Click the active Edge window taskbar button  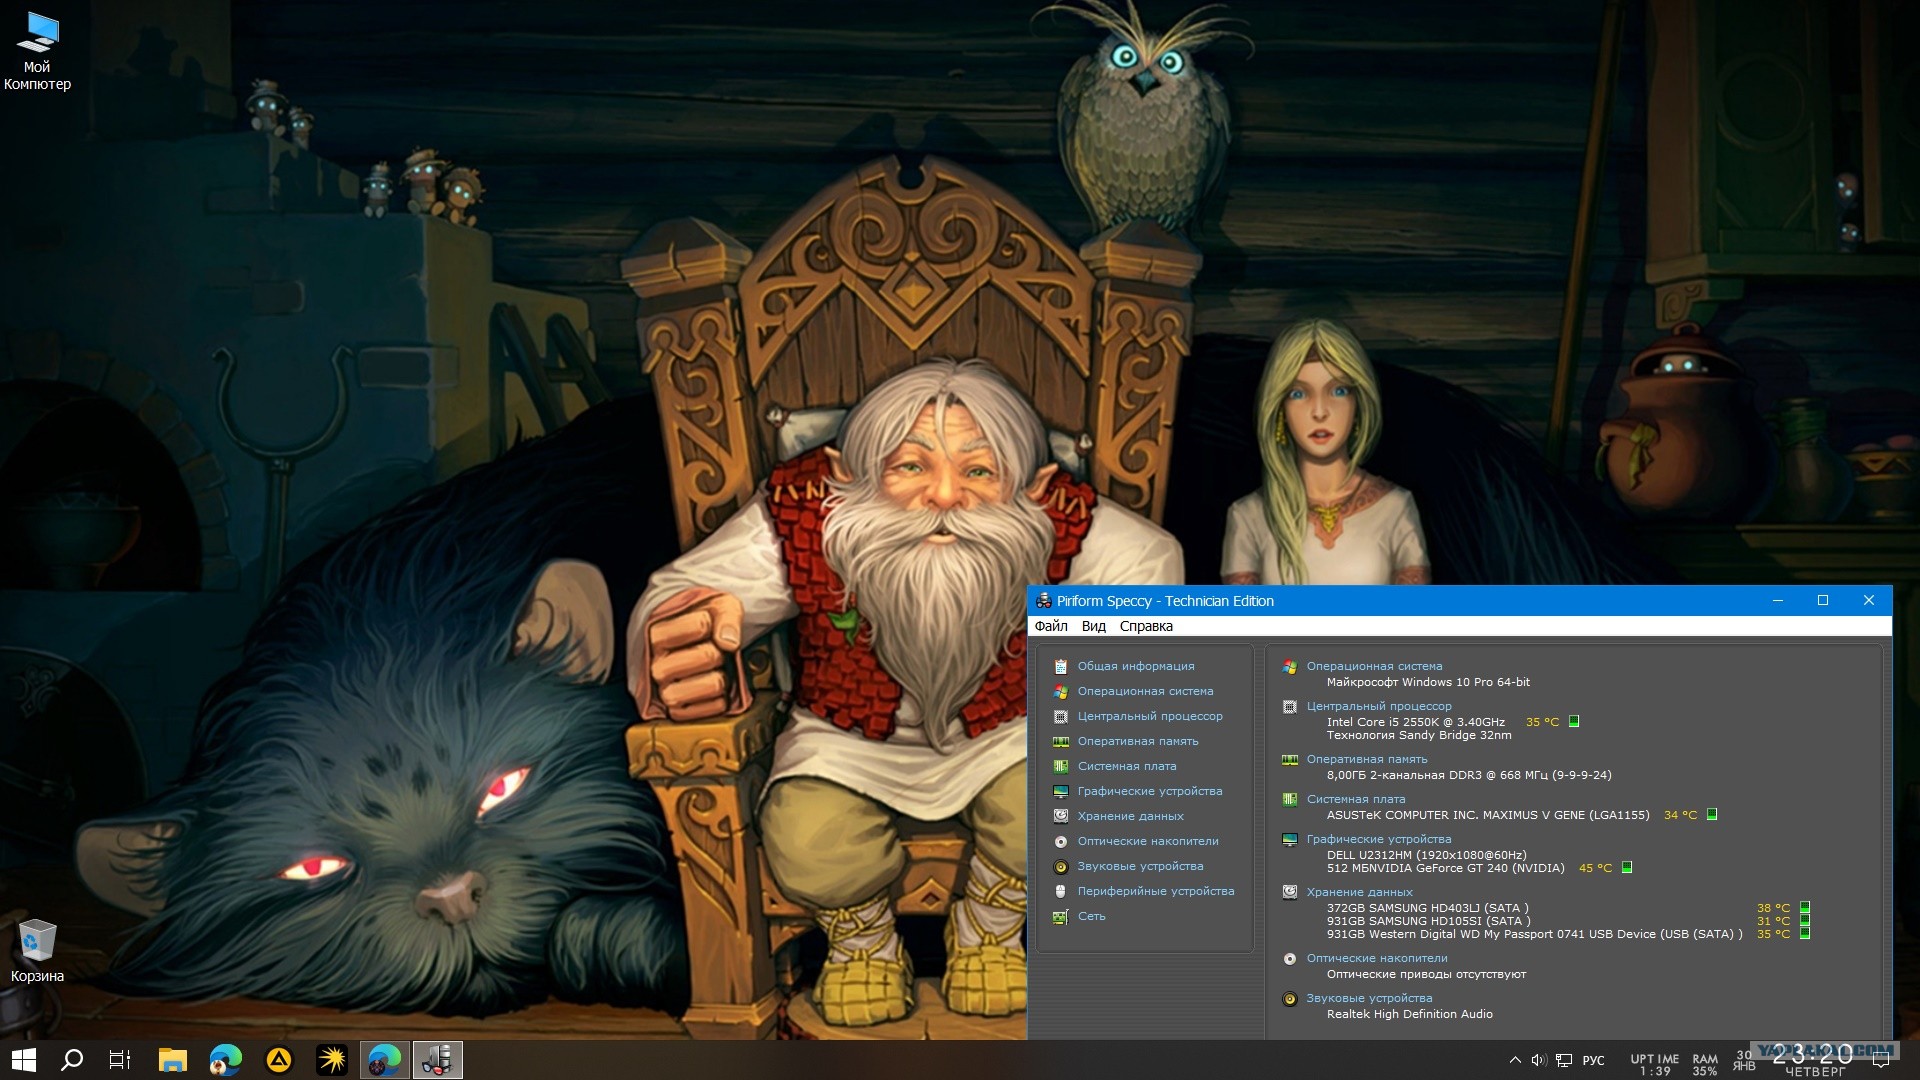tap(384, 1060)
